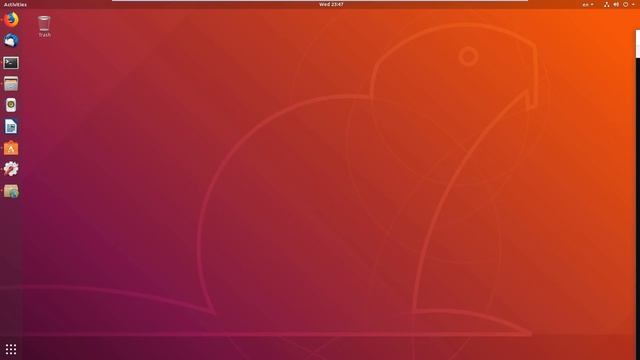The width and height of the screenshot is (640, 360).
Task: Select the Trash icon on desktop
Action: [44, 27]
